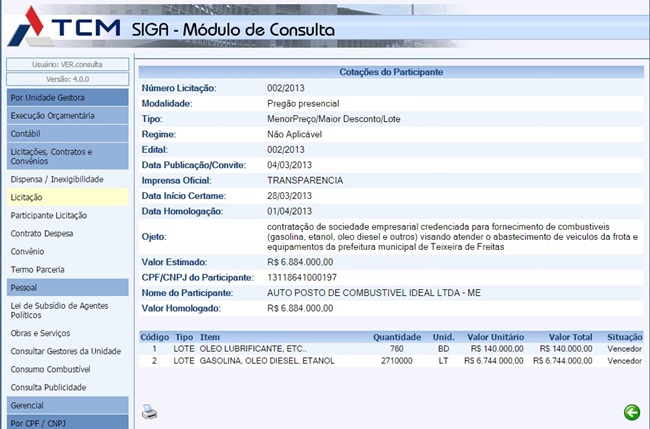Image resolution: width=650 pixels, height=429 pixels.
Task: Expand the Pessoal menu section
Action: (x=68, y=287)
